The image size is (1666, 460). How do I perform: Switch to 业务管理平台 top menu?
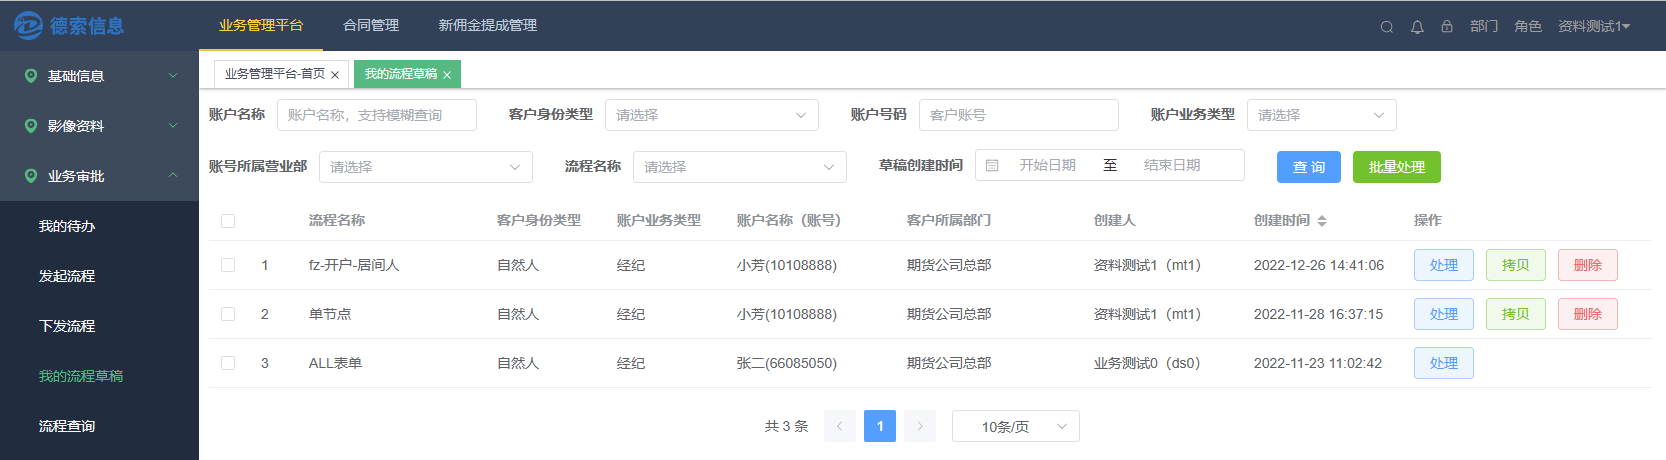[261, 25]
